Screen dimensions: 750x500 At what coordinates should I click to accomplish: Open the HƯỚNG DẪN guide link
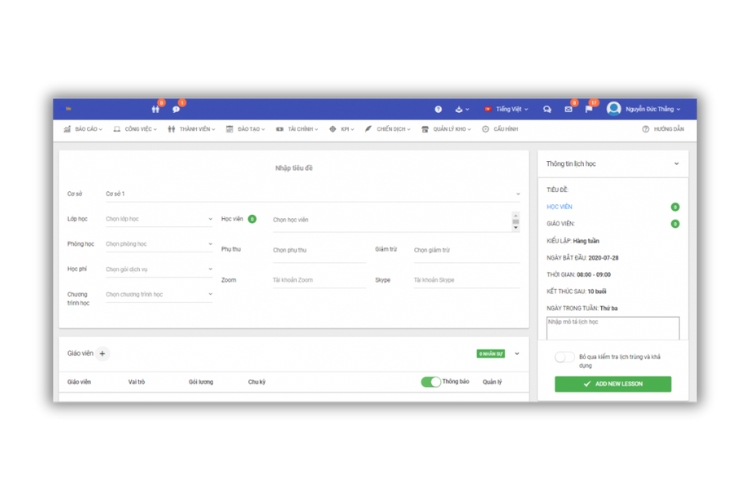[x=663, y=129]
